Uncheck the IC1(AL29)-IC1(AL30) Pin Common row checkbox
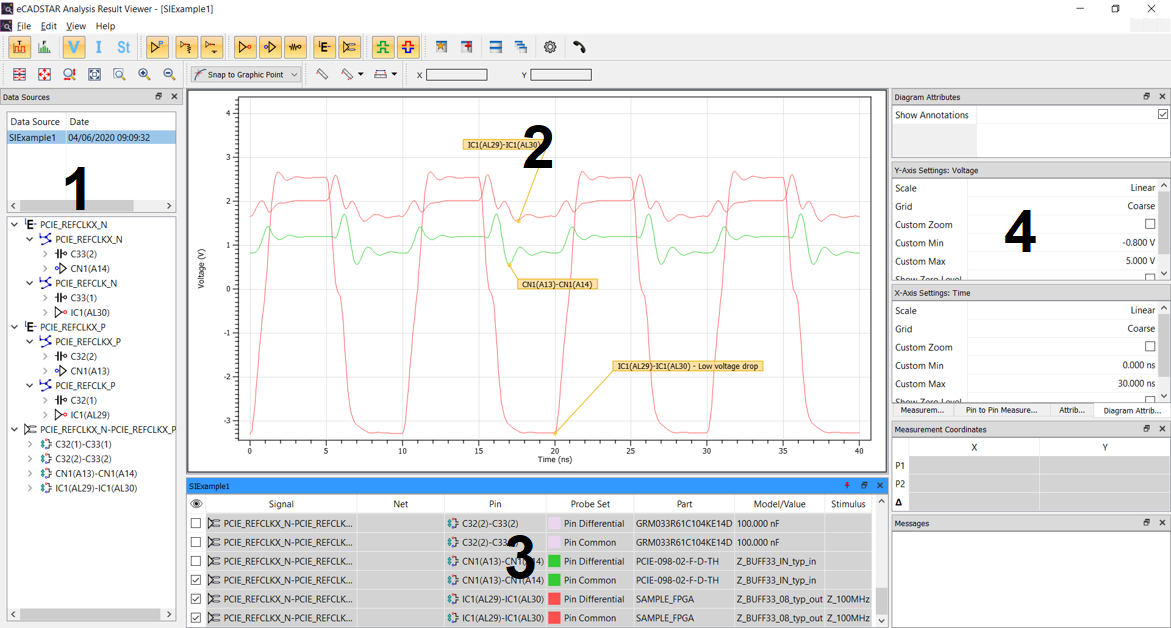Viewport: 1171px width, 628px height. (196, 618)
